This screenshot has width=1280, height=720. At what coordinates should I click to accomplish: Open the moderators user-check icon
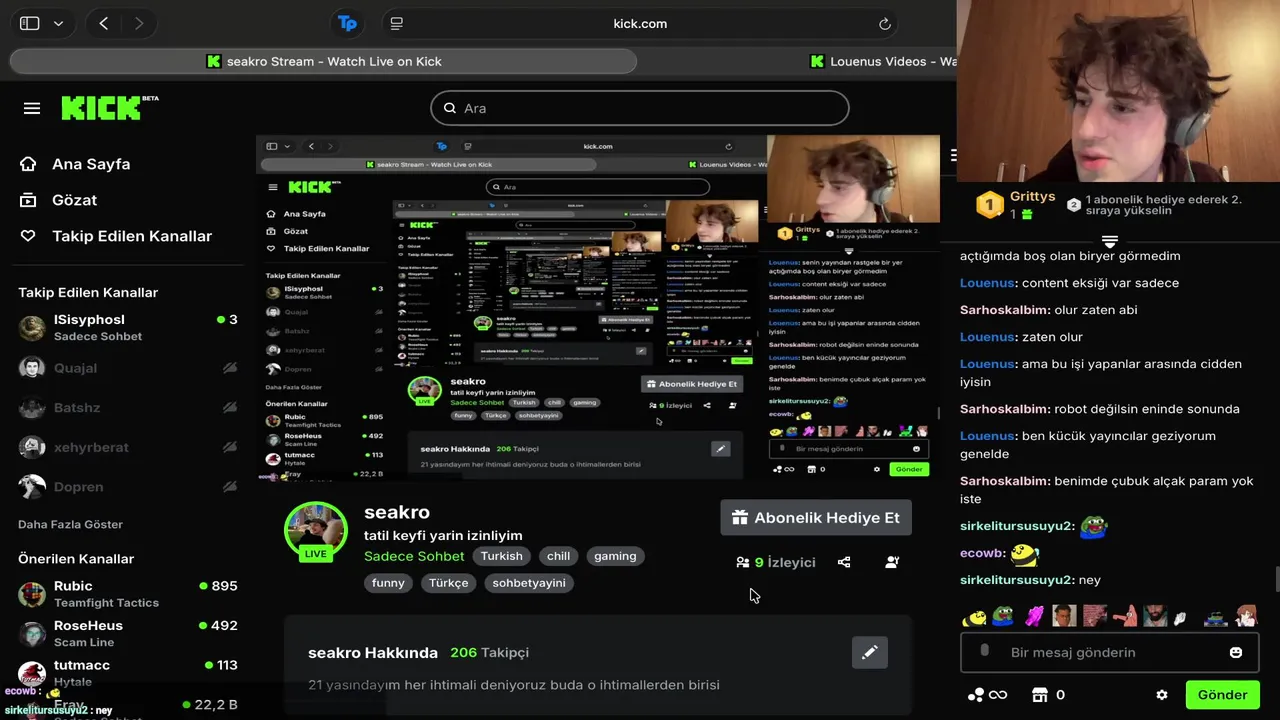pyautogui.click(x=892, y=562)
